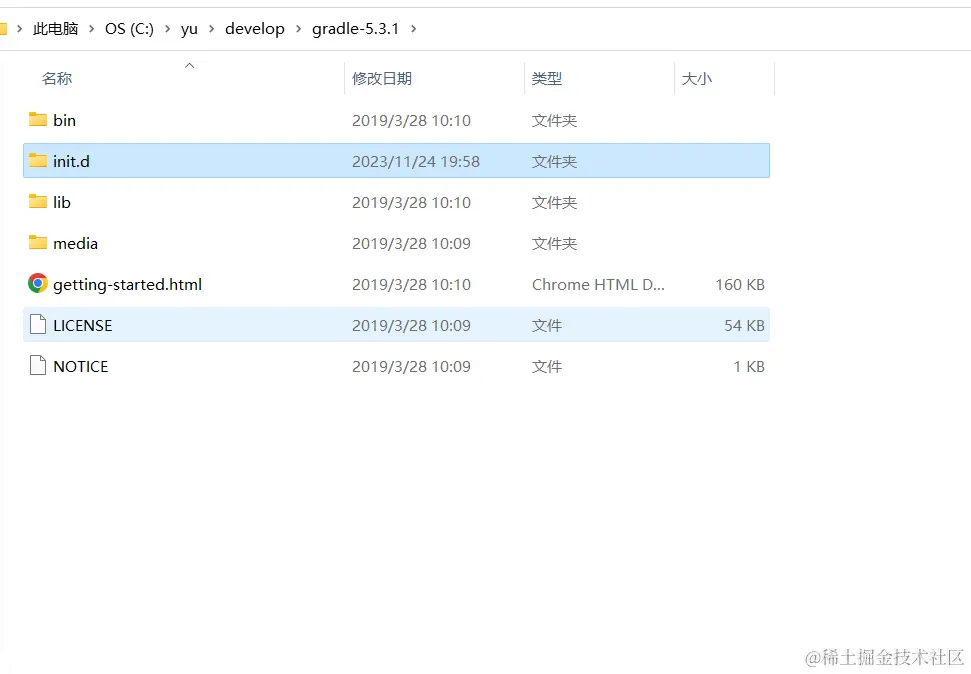The width and height of the screenshot is (971, 674).
Task: Expand the chevron after gradle-5.3.1 in the path
Action: [413, 28]
